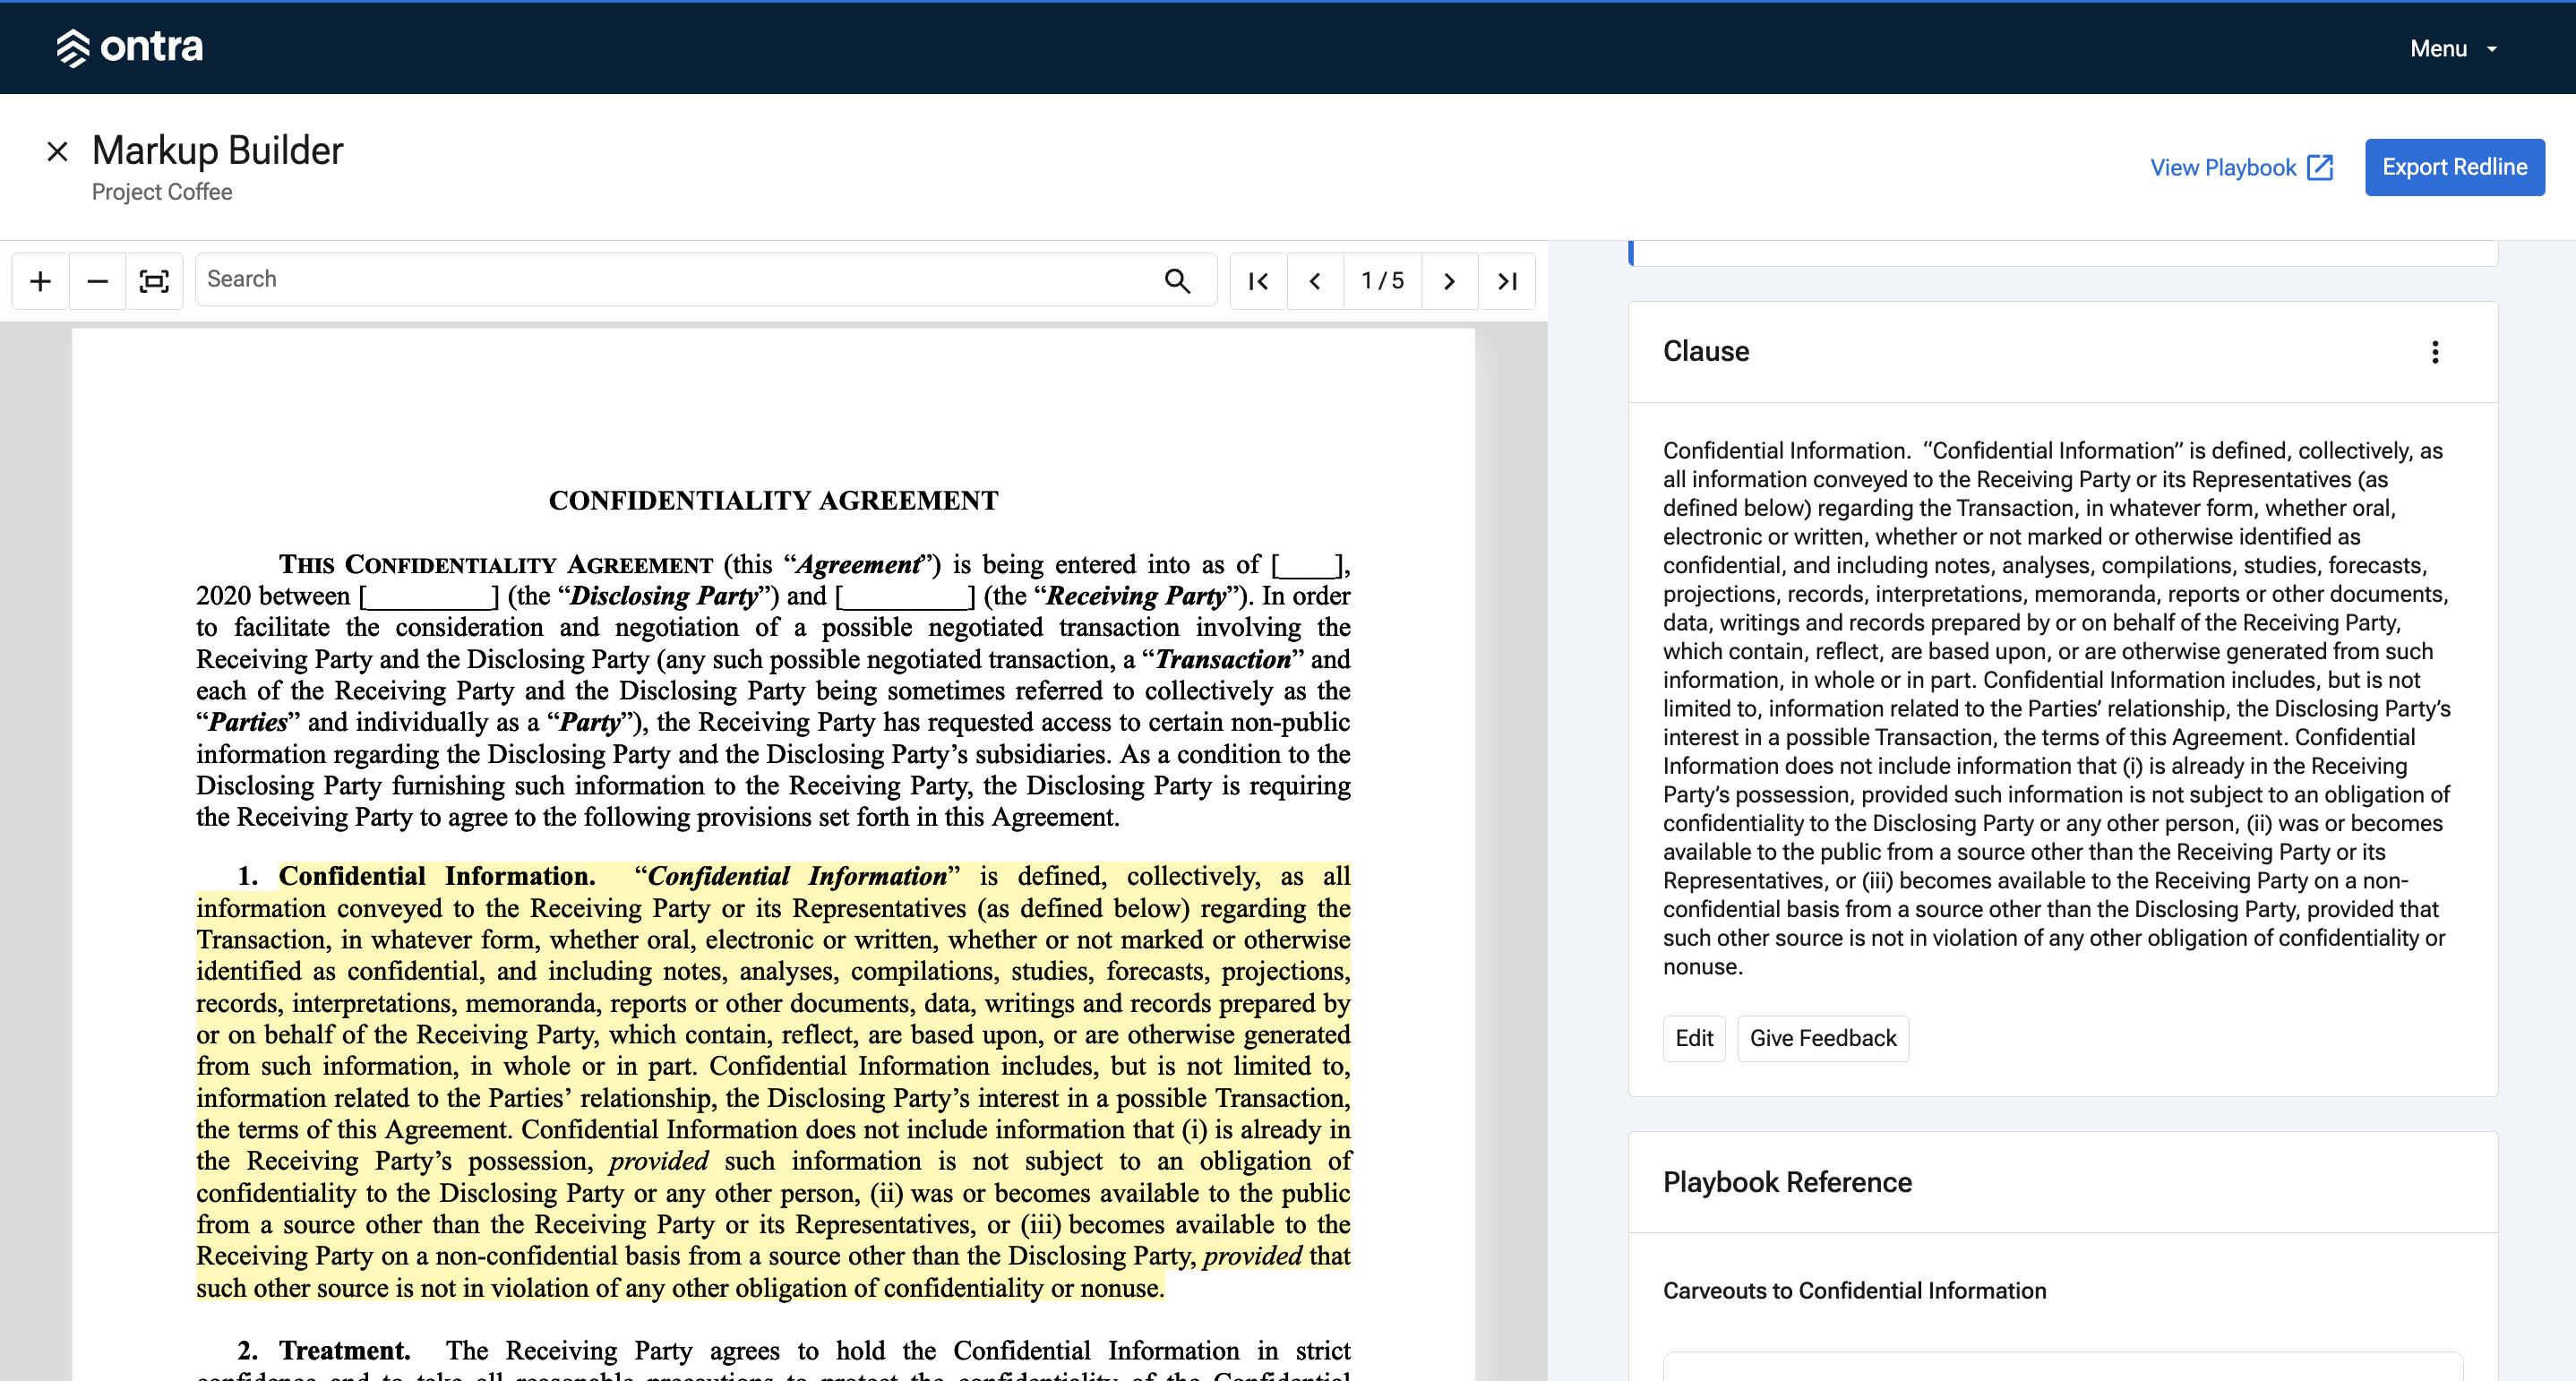This screenshot has height=1381, width=2576.
Task: Open the Clause card options menu
Action: (2435, 352)
